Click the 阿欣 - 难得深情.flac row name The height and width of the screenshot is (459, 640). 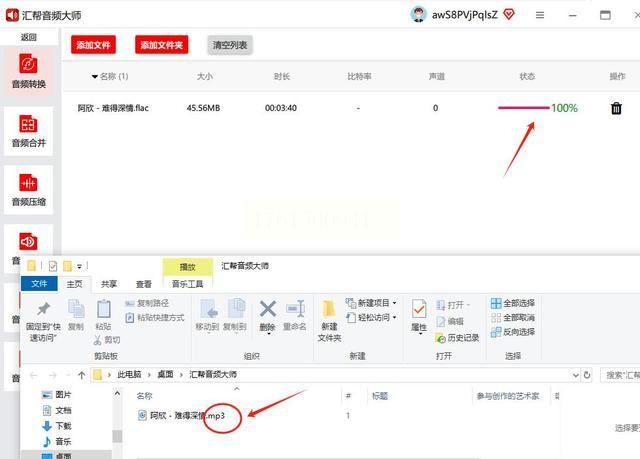click(113, 108)
